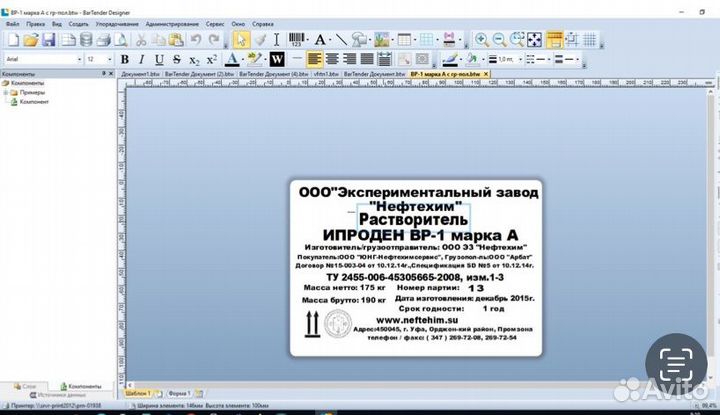Save the current label file
Viewport: 720px width, 415px height.
[49, 40]
